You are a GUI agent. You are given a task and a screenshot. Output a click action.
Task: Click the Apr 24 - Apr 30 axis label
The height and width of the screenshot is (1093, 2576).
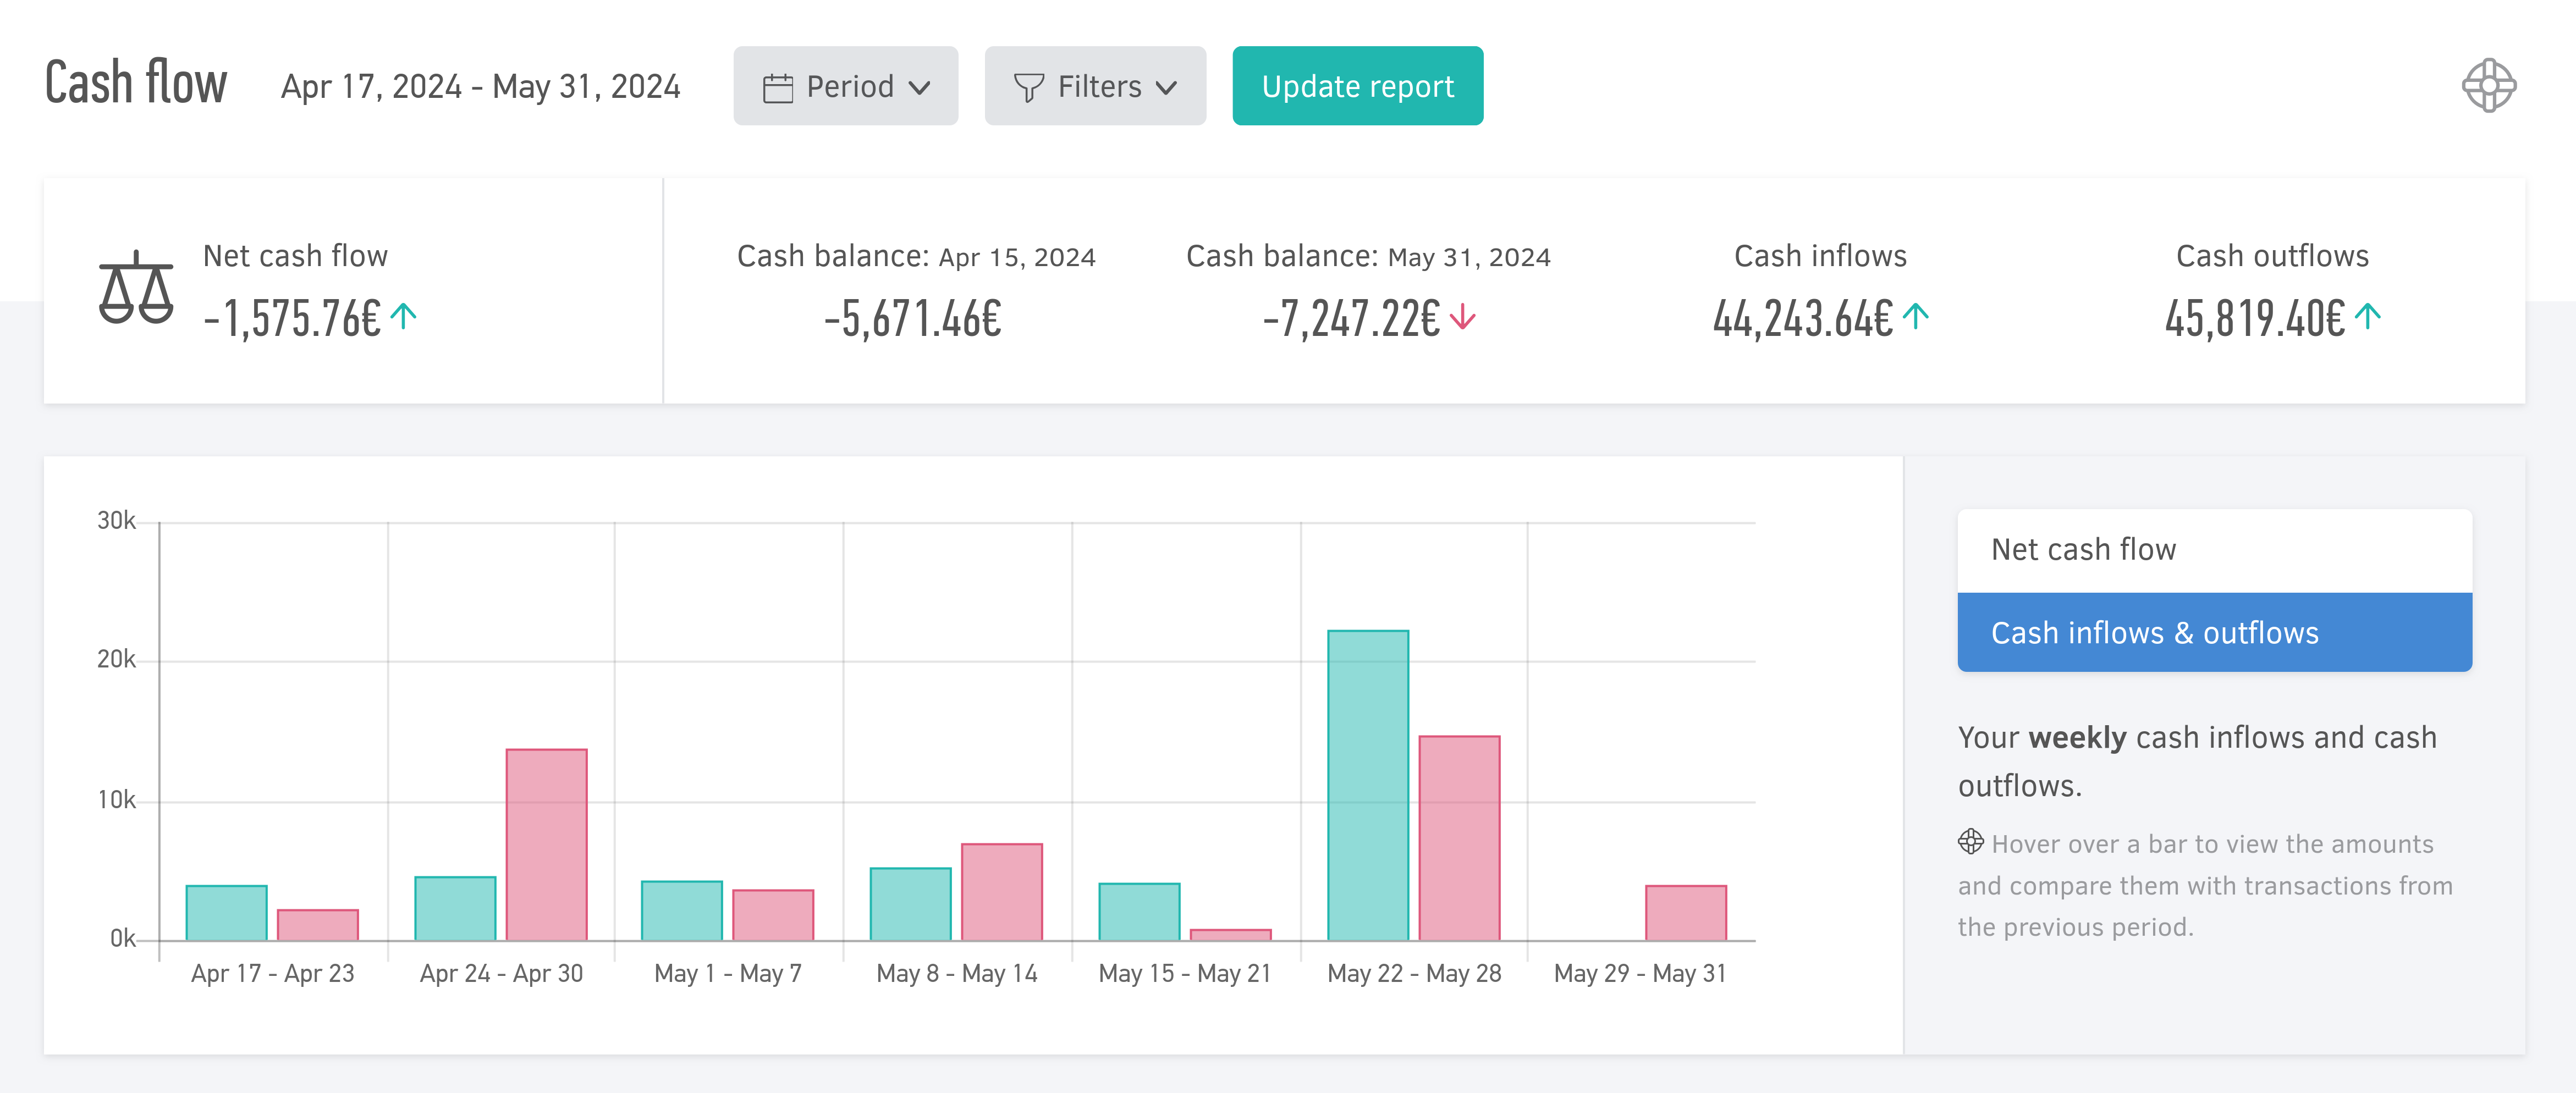(501, 973)
